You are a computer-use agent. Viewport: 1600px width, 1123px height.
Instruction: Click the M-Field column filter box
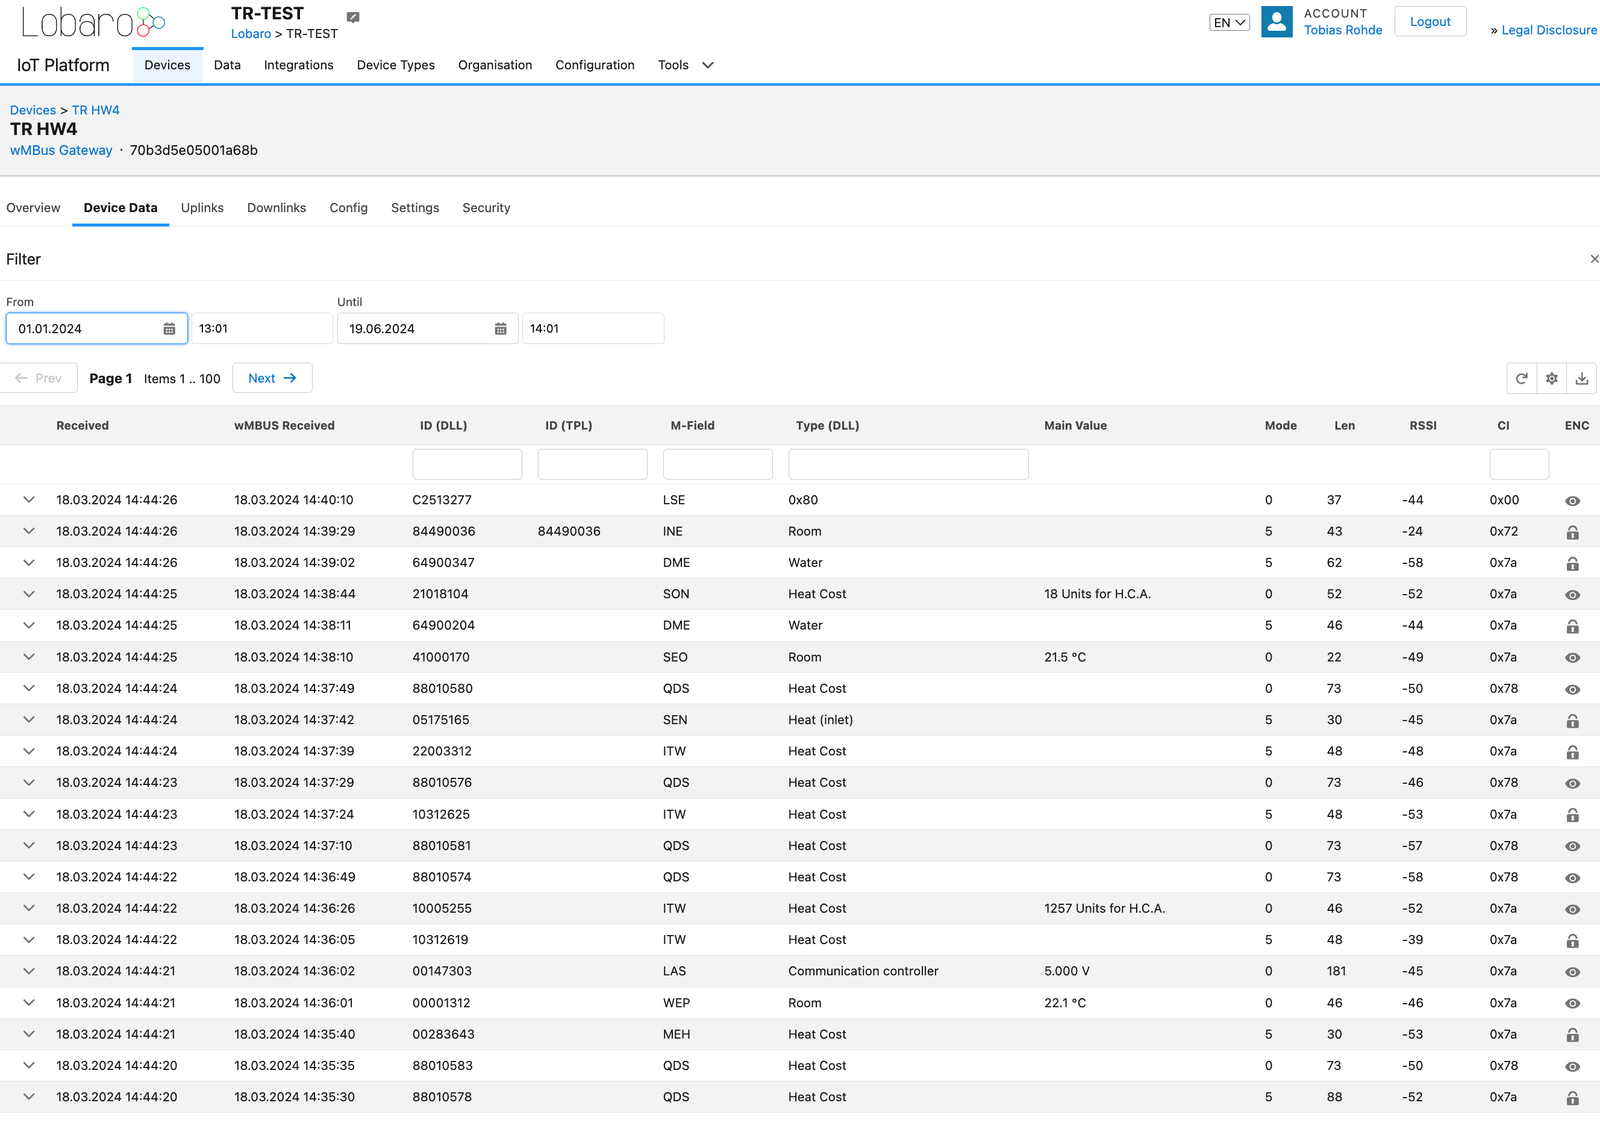point(717,464)
